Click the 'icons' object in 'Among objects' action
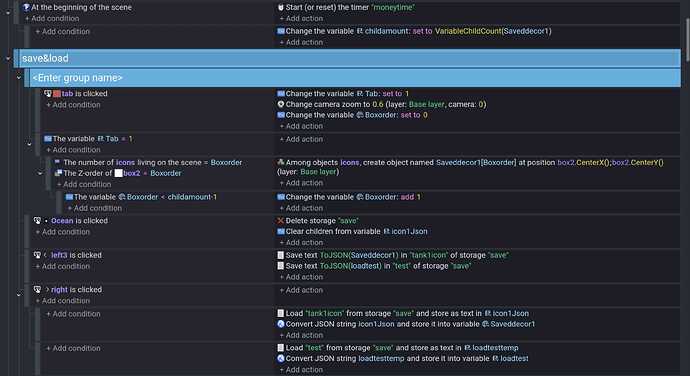This screenshot has width=690, height=376. [349, 162]
